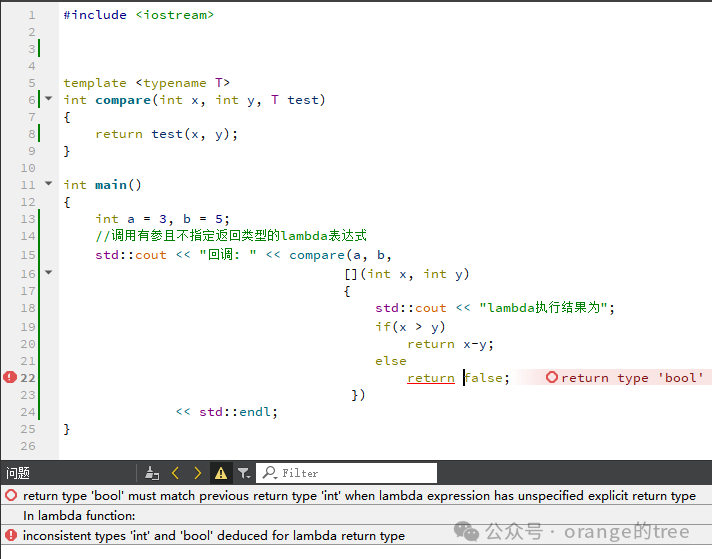Screen dimensions: 712x559
Task: Click the 'lambda执行结果为' string on line 18
Action: click(x=544, y=308)
